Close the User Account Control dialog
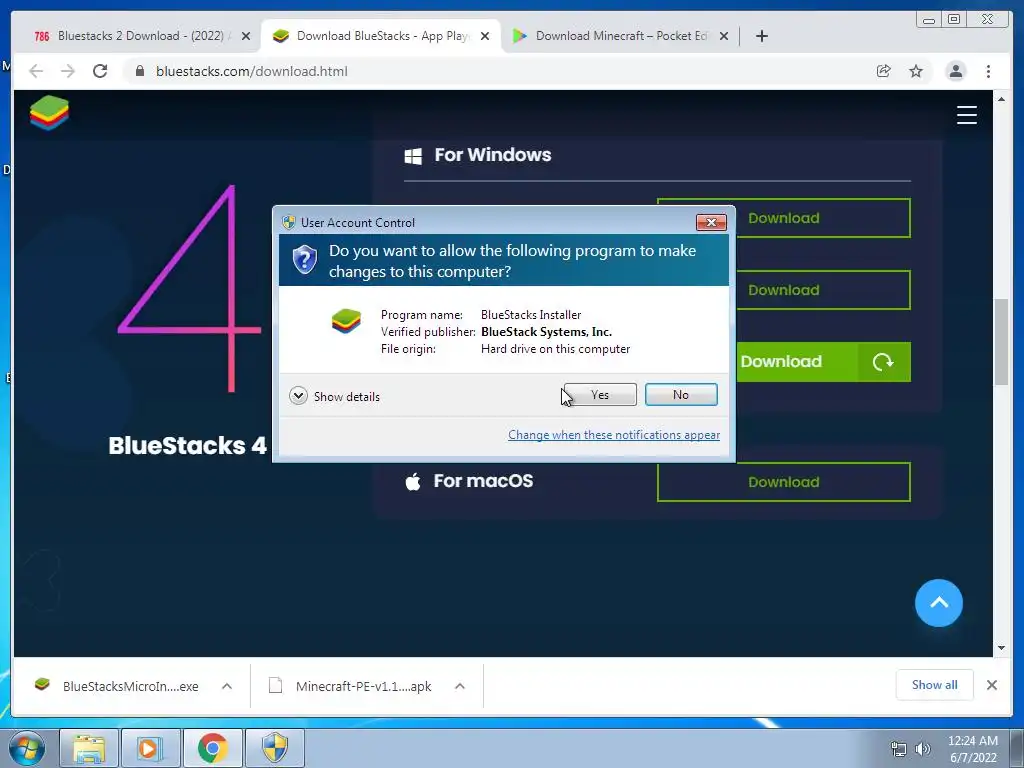 pos(711,223)
